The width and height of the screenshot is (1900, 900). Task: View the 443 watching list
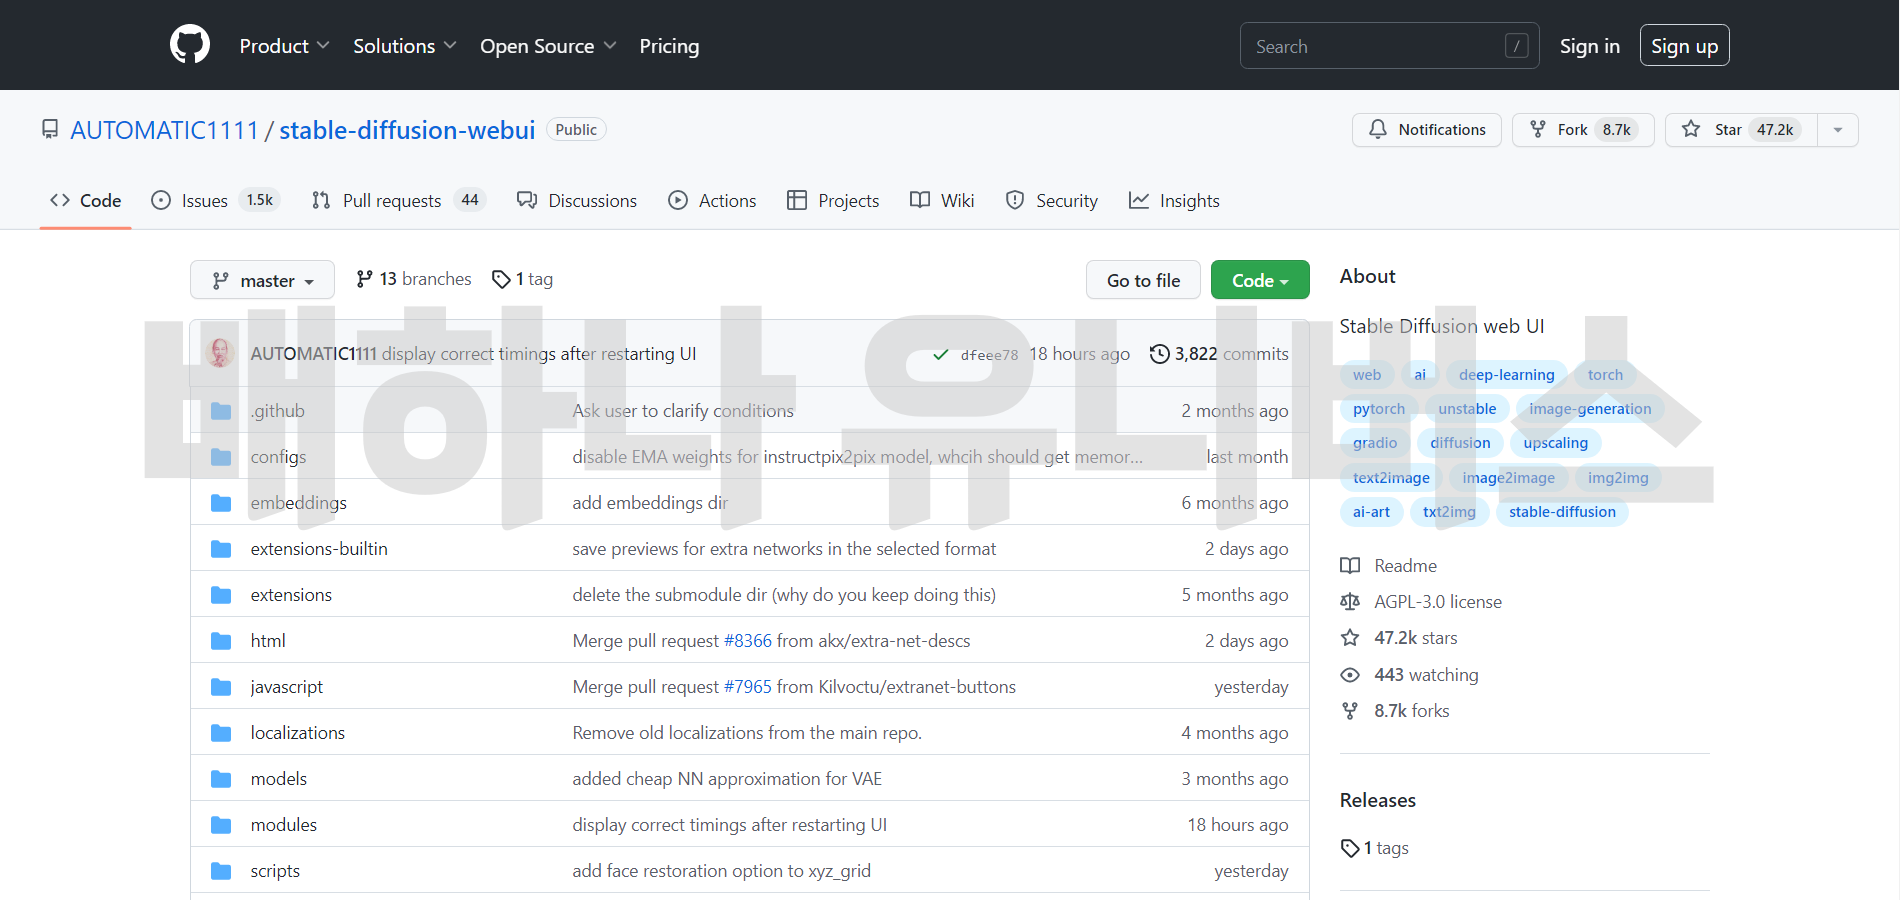pyautogui.click(x=1409, y=675)
